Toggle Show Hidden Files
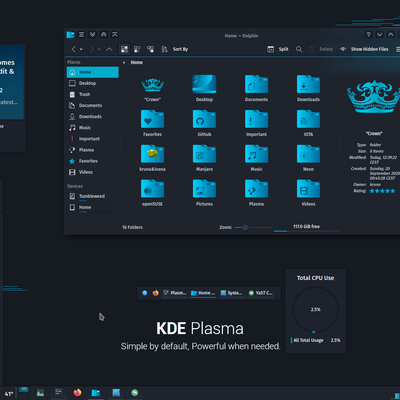400x400 pixels. click(x=364, y=49)
